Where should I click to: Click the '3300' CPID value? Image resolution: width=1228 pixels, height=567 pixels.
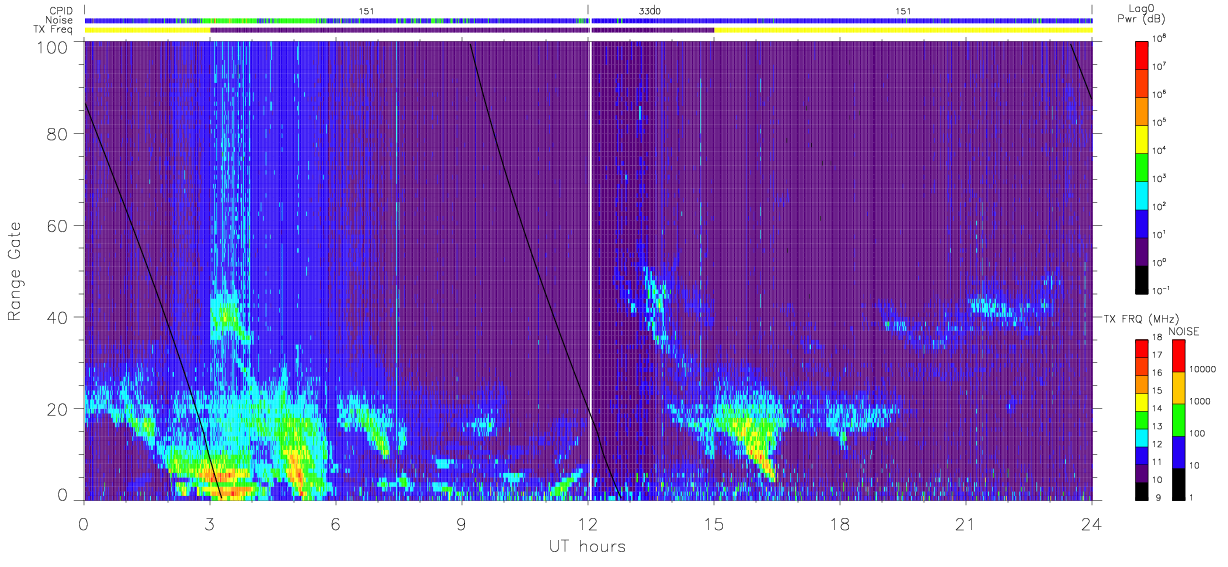coord(650,11)
